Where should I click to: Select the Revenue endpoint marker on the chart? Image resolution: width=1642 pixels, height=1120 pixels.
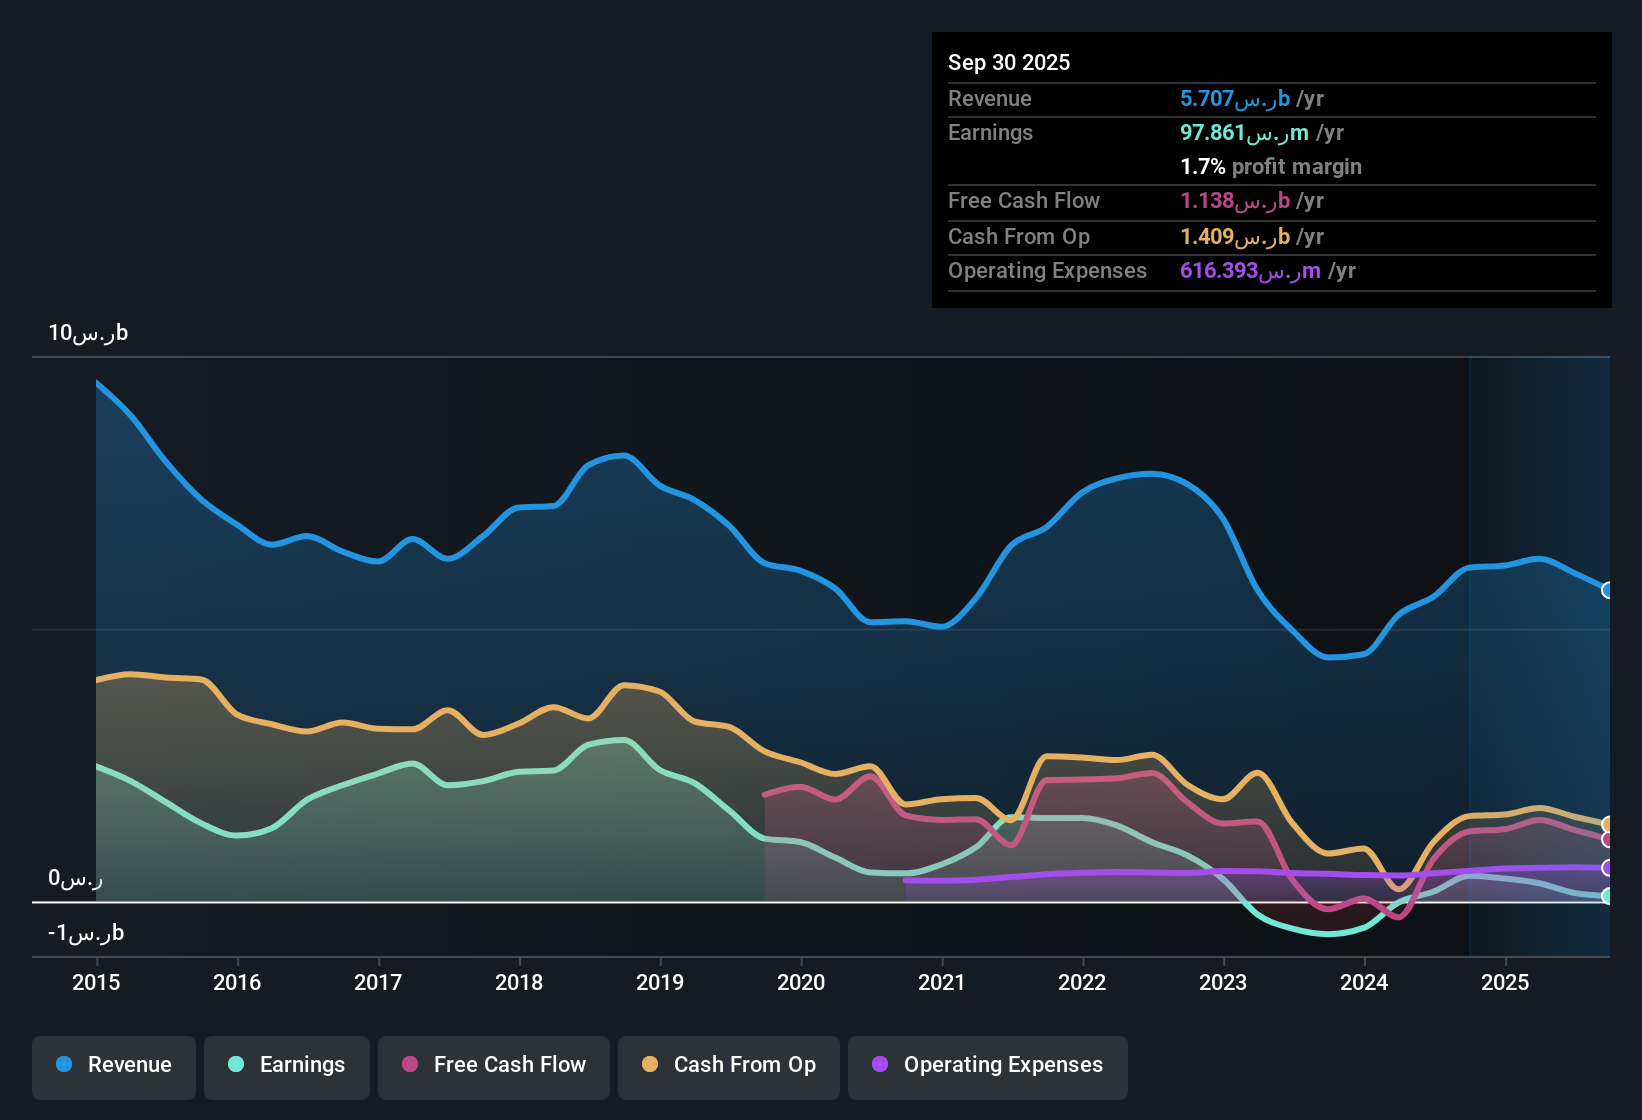(x=1607, y=591)
